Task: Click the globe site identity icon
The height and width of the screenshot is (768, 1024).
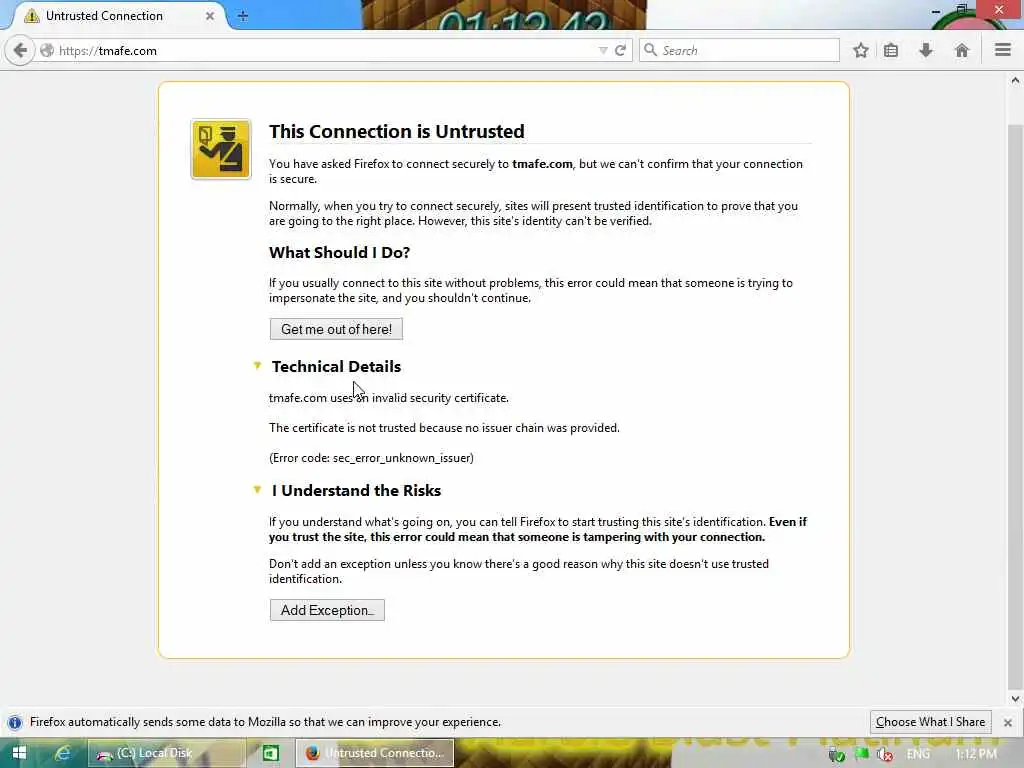Action: coord(47,50)
